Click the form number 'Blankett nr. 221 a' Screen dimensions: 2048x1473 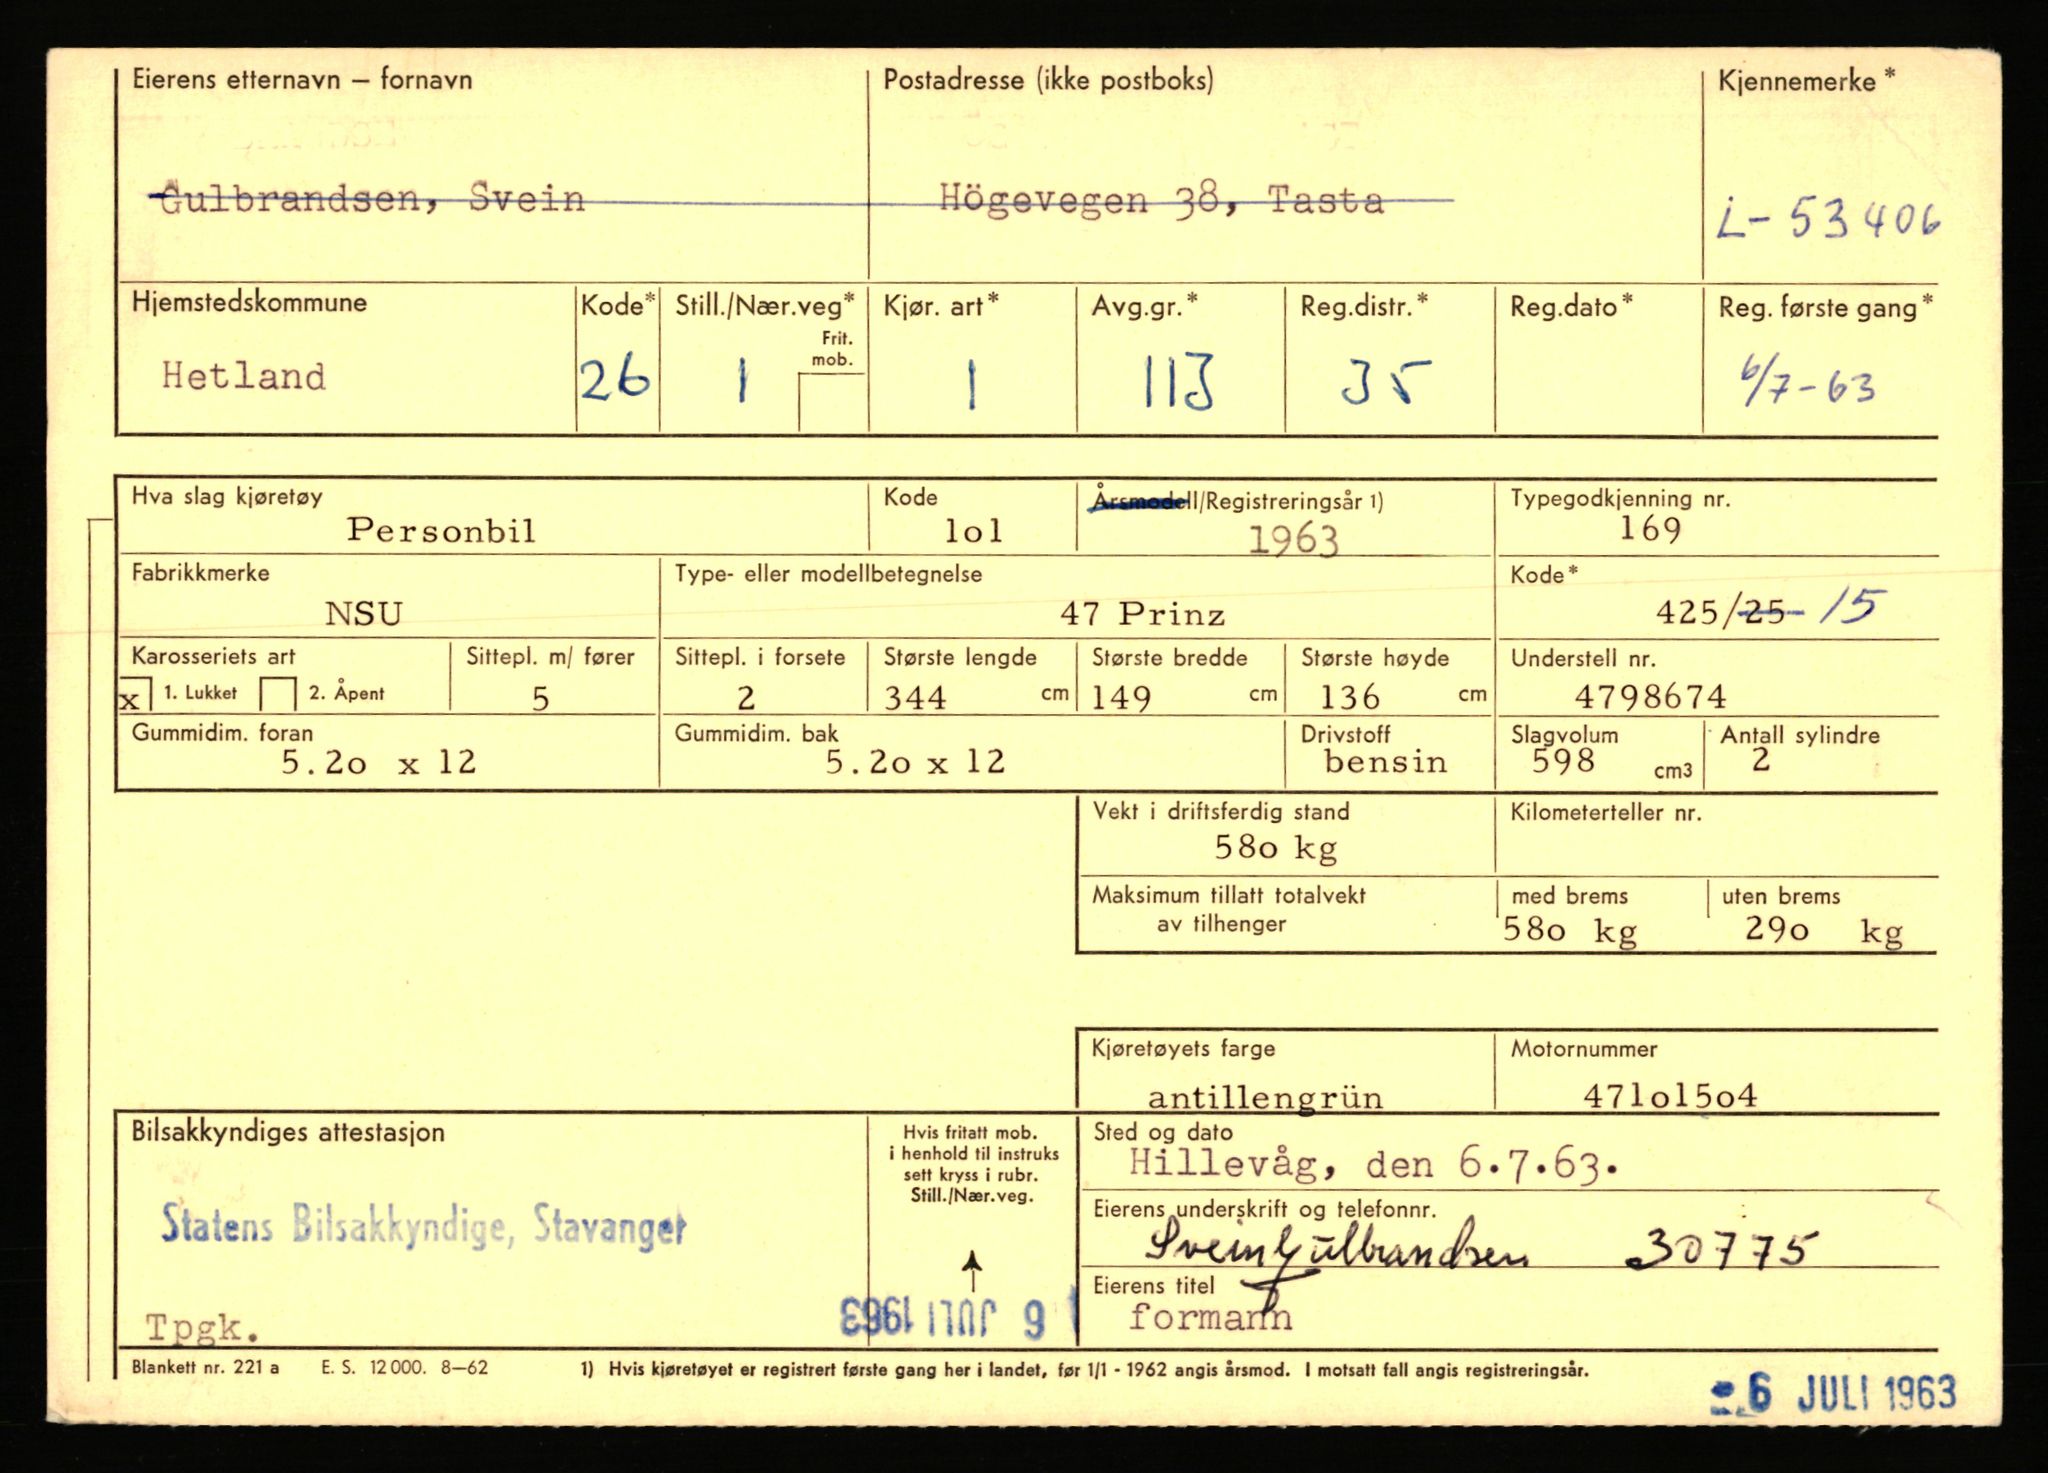coord(205,1366)
